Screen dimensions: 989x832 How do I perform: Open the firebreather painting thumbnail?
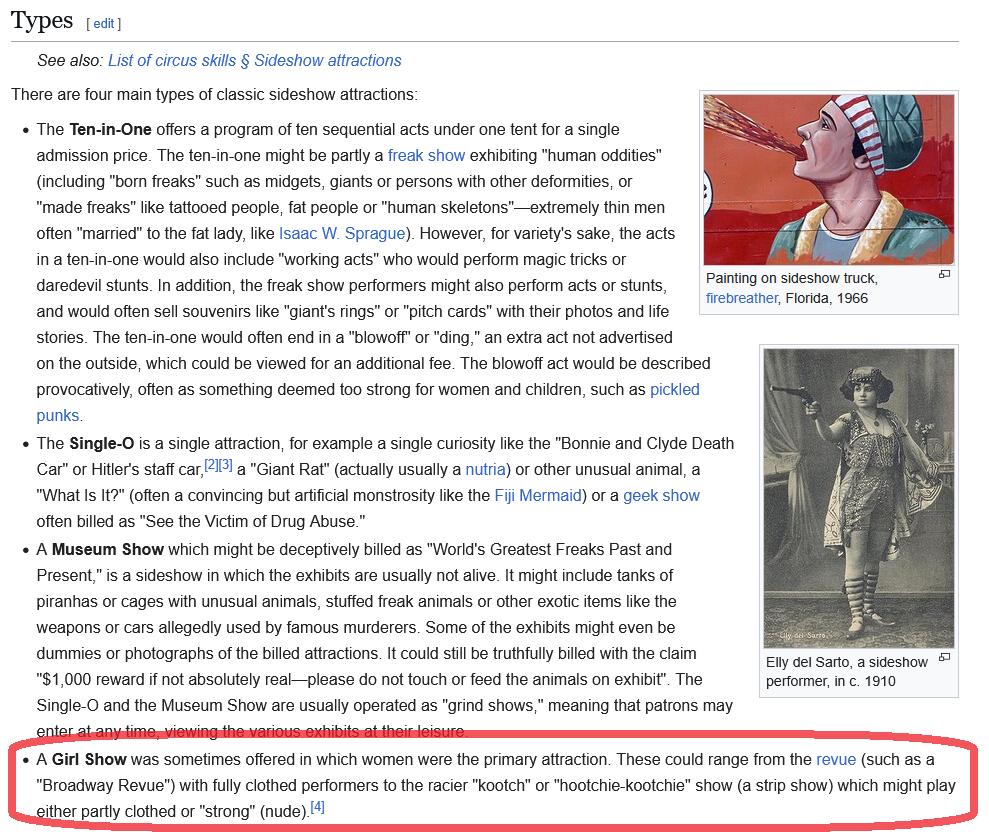[829, 180]
